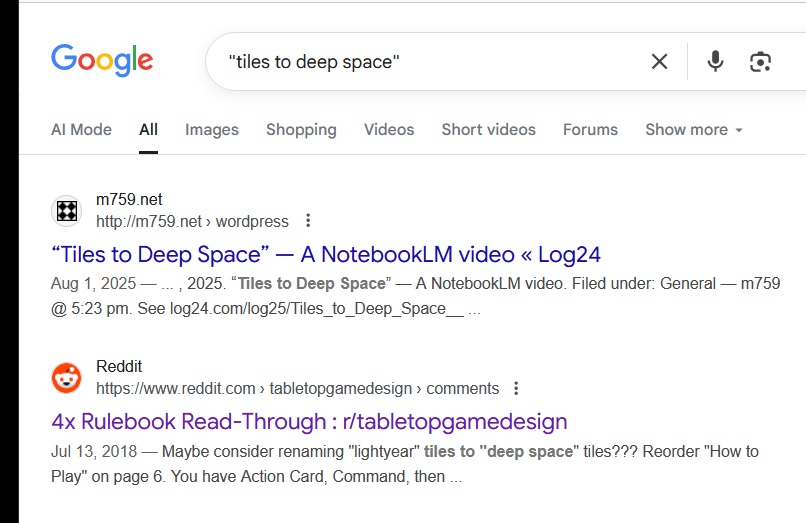Screen dimensions: 806x523
Task: Expand the Show more dropdown
Action: pos(693,130)
